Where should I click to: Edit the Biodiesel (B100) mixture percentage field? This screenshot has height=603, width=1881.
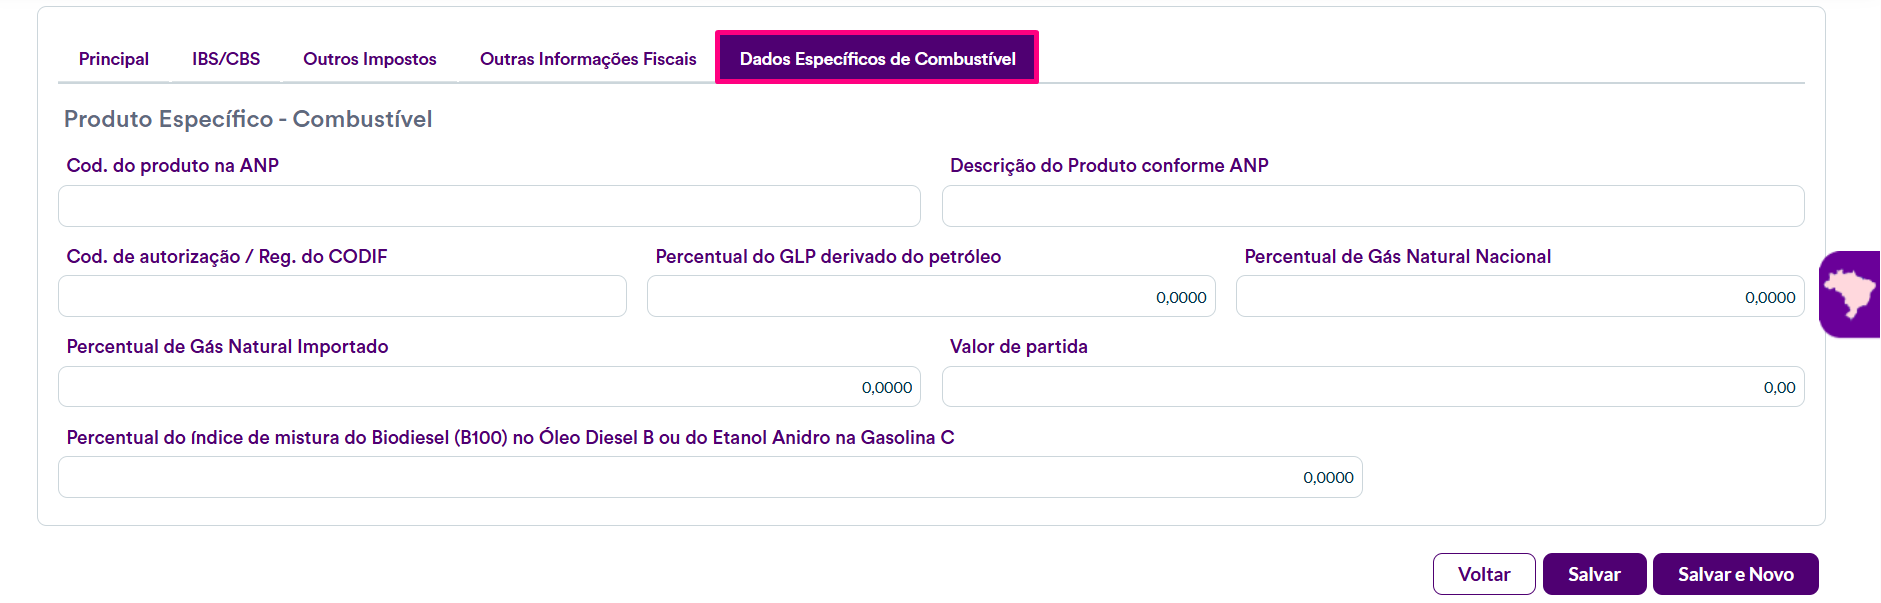[710, 478]
